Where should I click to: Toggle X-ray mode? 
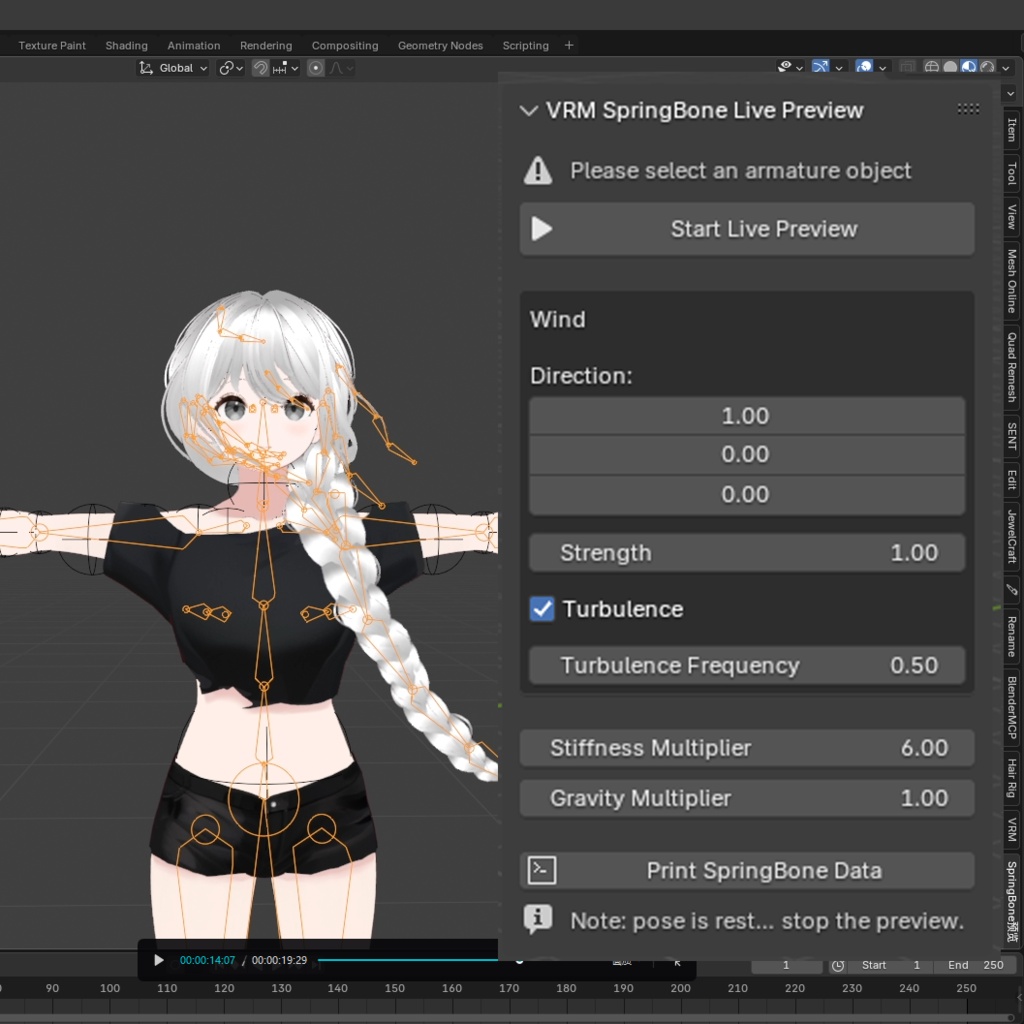tap(907, 67)
